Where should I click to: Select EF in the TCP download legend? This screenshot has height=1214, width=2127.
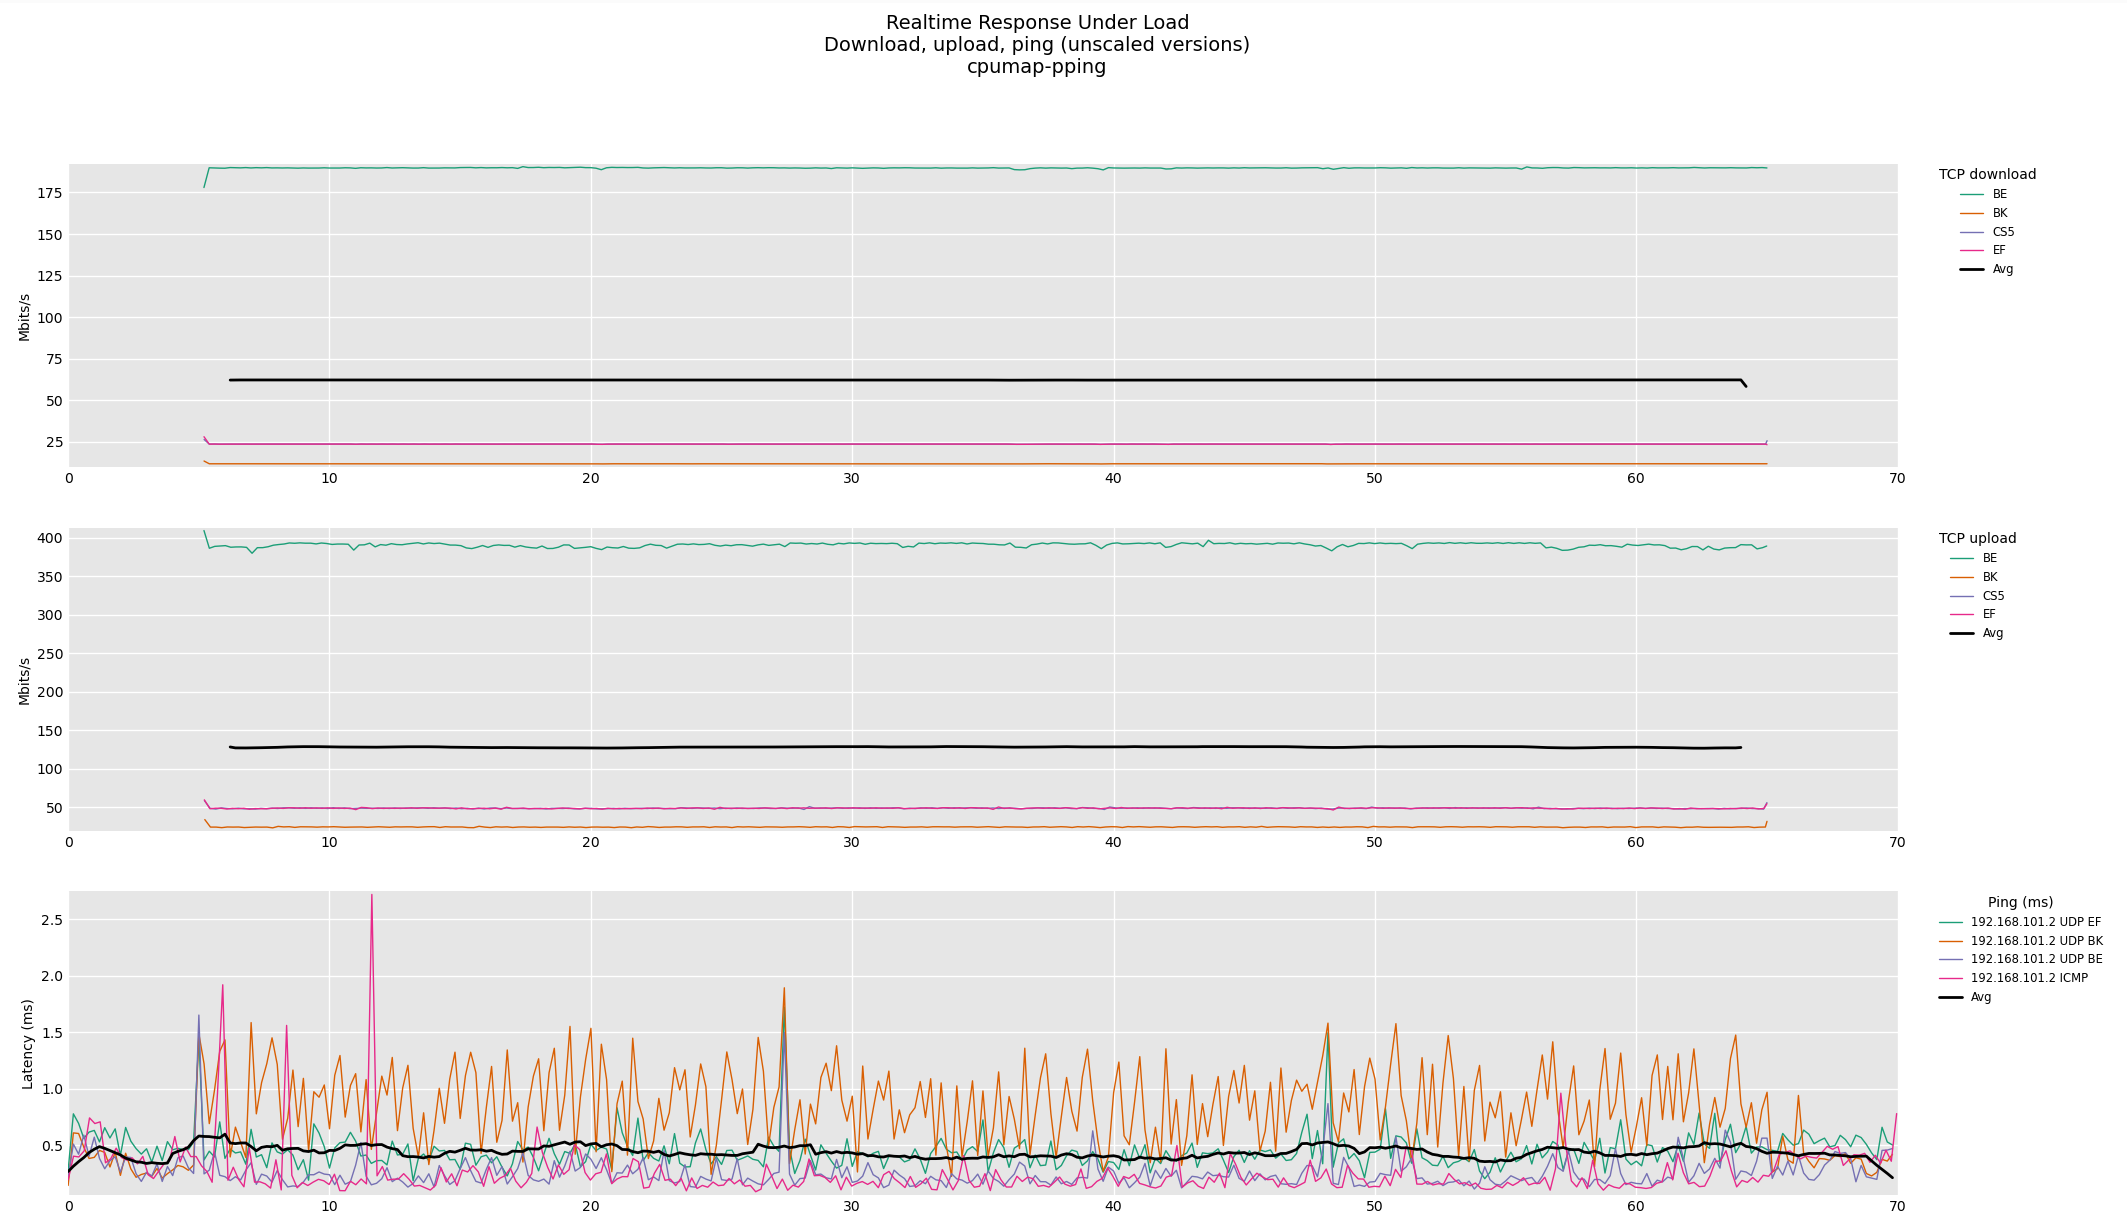tap(1999, 250)
